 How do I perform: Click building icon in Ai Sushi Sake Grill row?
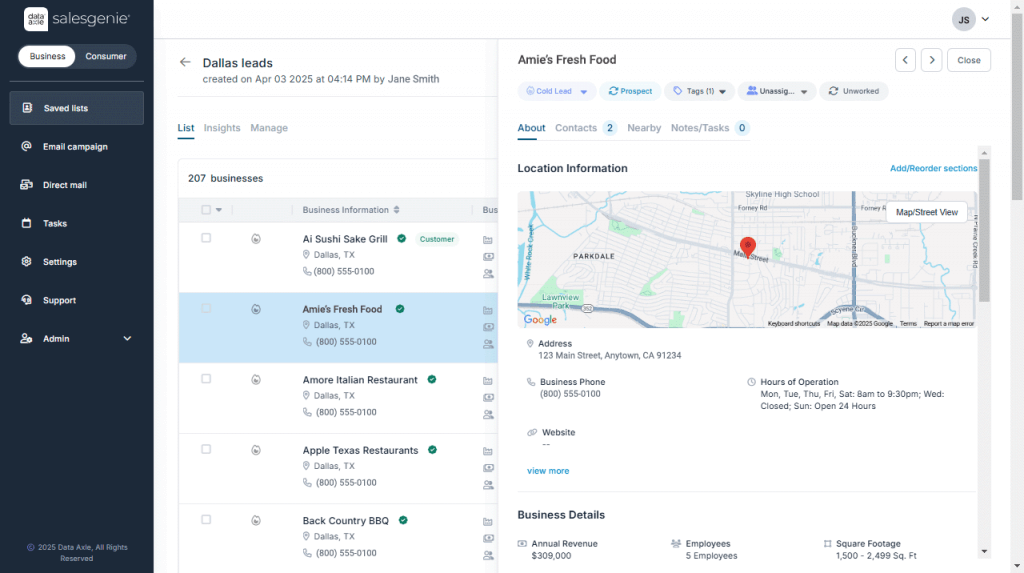pos(488,240)
